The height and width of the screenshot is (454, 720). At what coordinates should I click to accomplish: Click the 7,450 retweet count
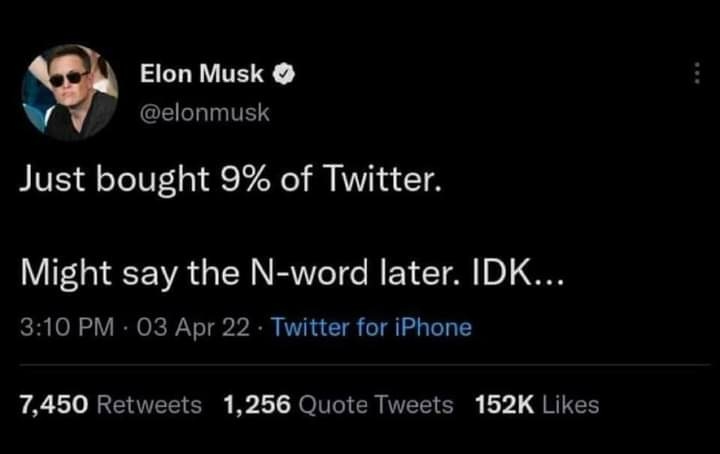(55, 404)
